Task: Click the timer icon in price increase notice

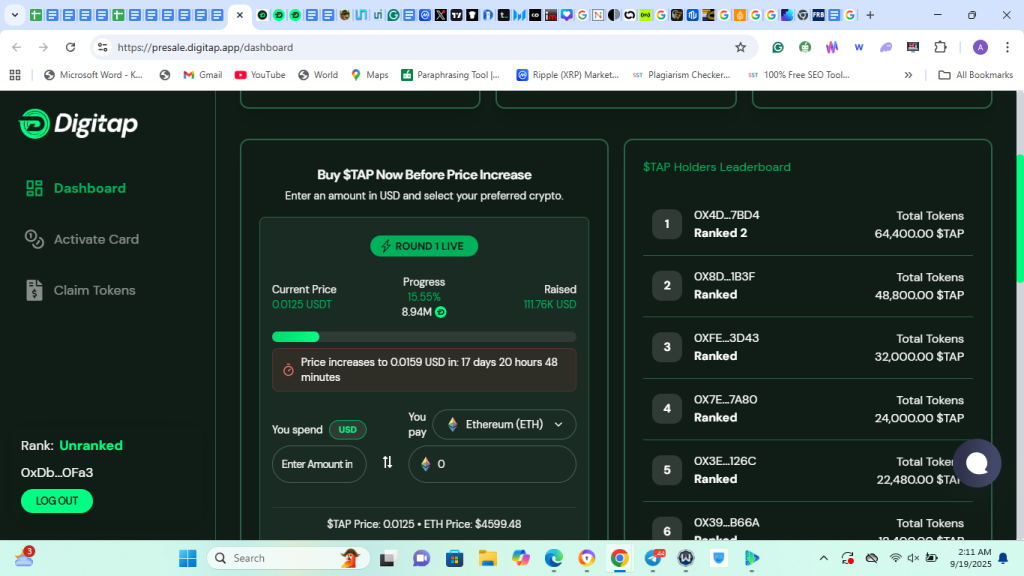Action: (288, 370)
